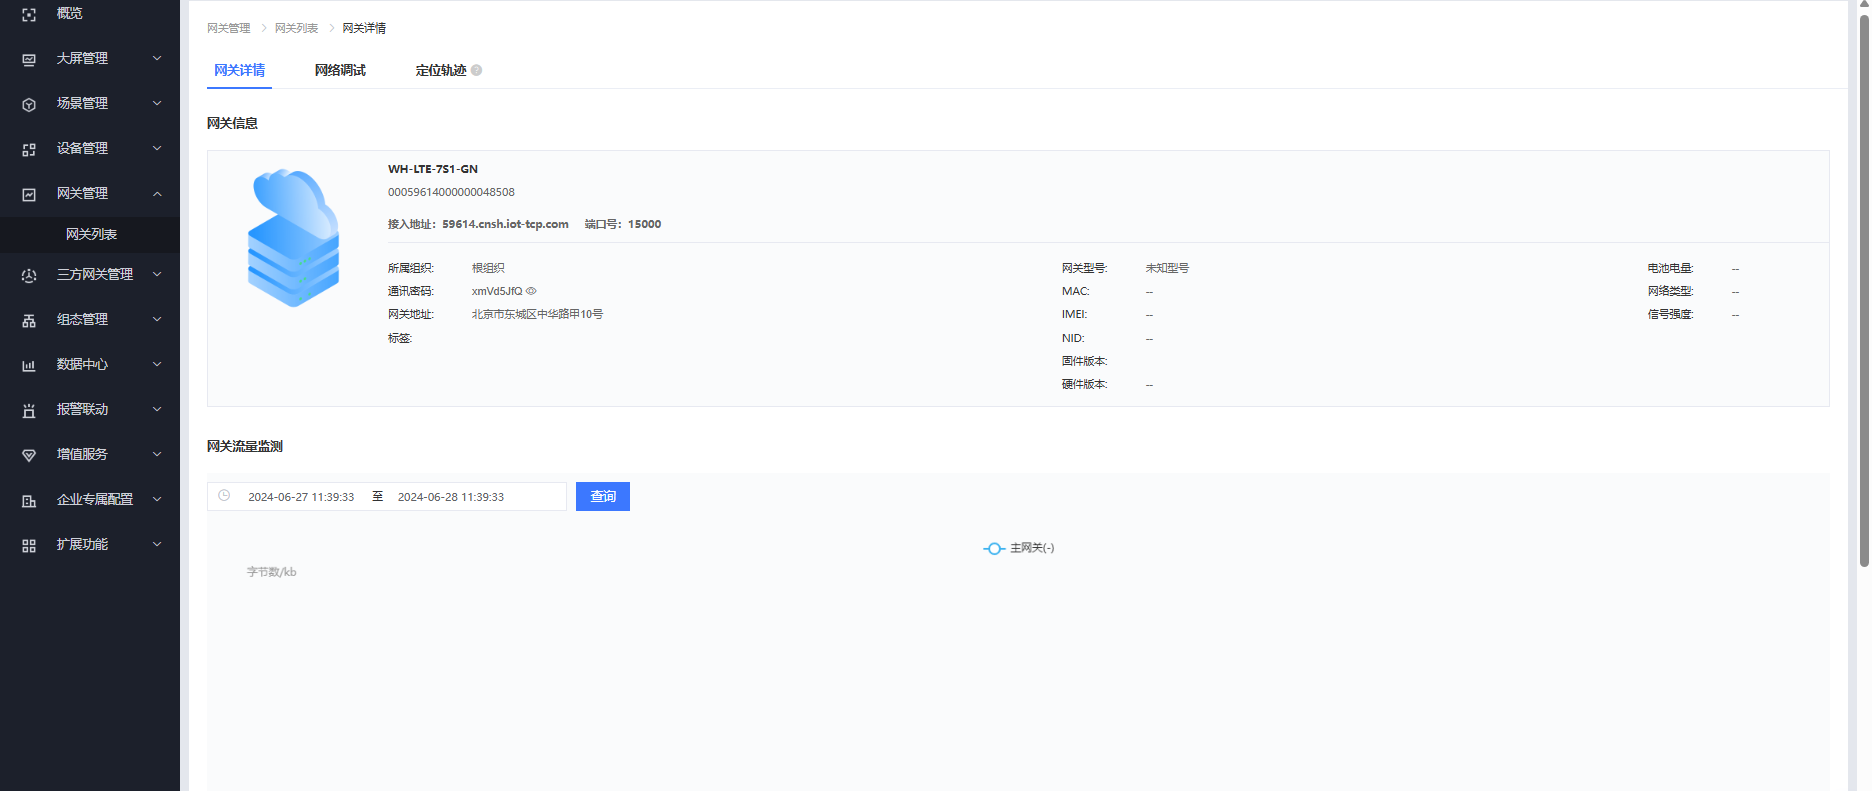Viewport: 1872px width, 791px height.
Task: Go to 网关列表 in the breadcrumb
Action: tap(297, 28)
